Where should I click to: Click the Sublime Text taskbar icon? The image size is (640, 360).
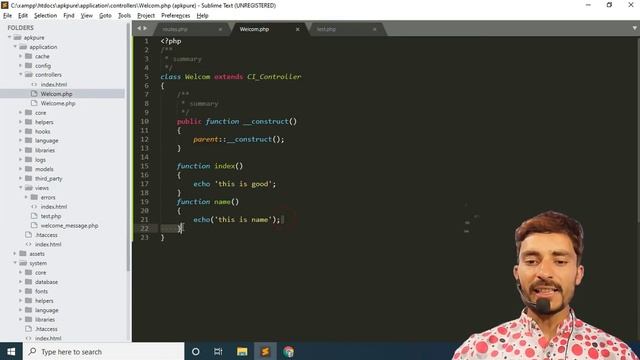(x=265, y=351)
